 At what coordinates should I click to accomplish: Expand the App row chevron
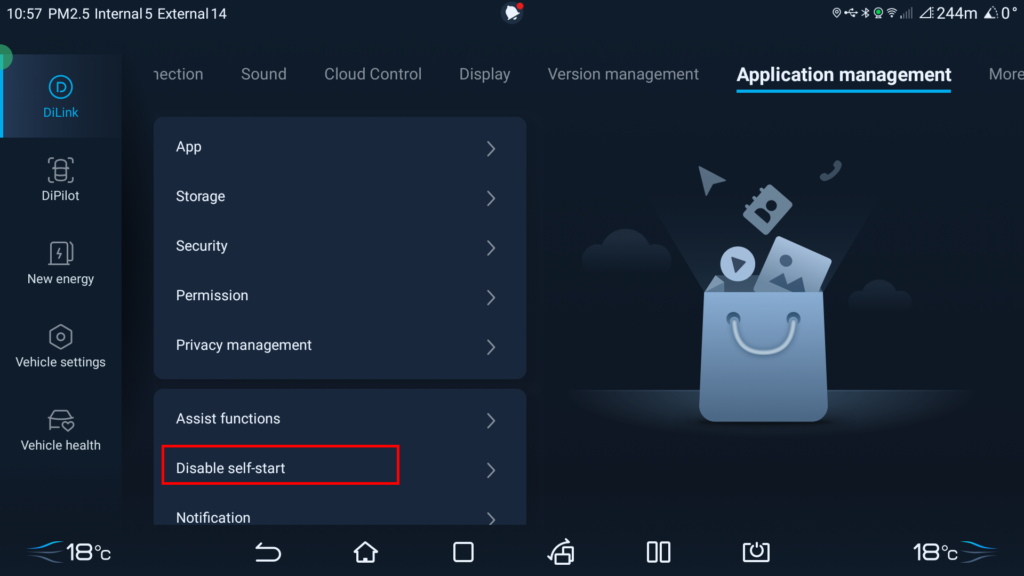(x=491, y=148)
